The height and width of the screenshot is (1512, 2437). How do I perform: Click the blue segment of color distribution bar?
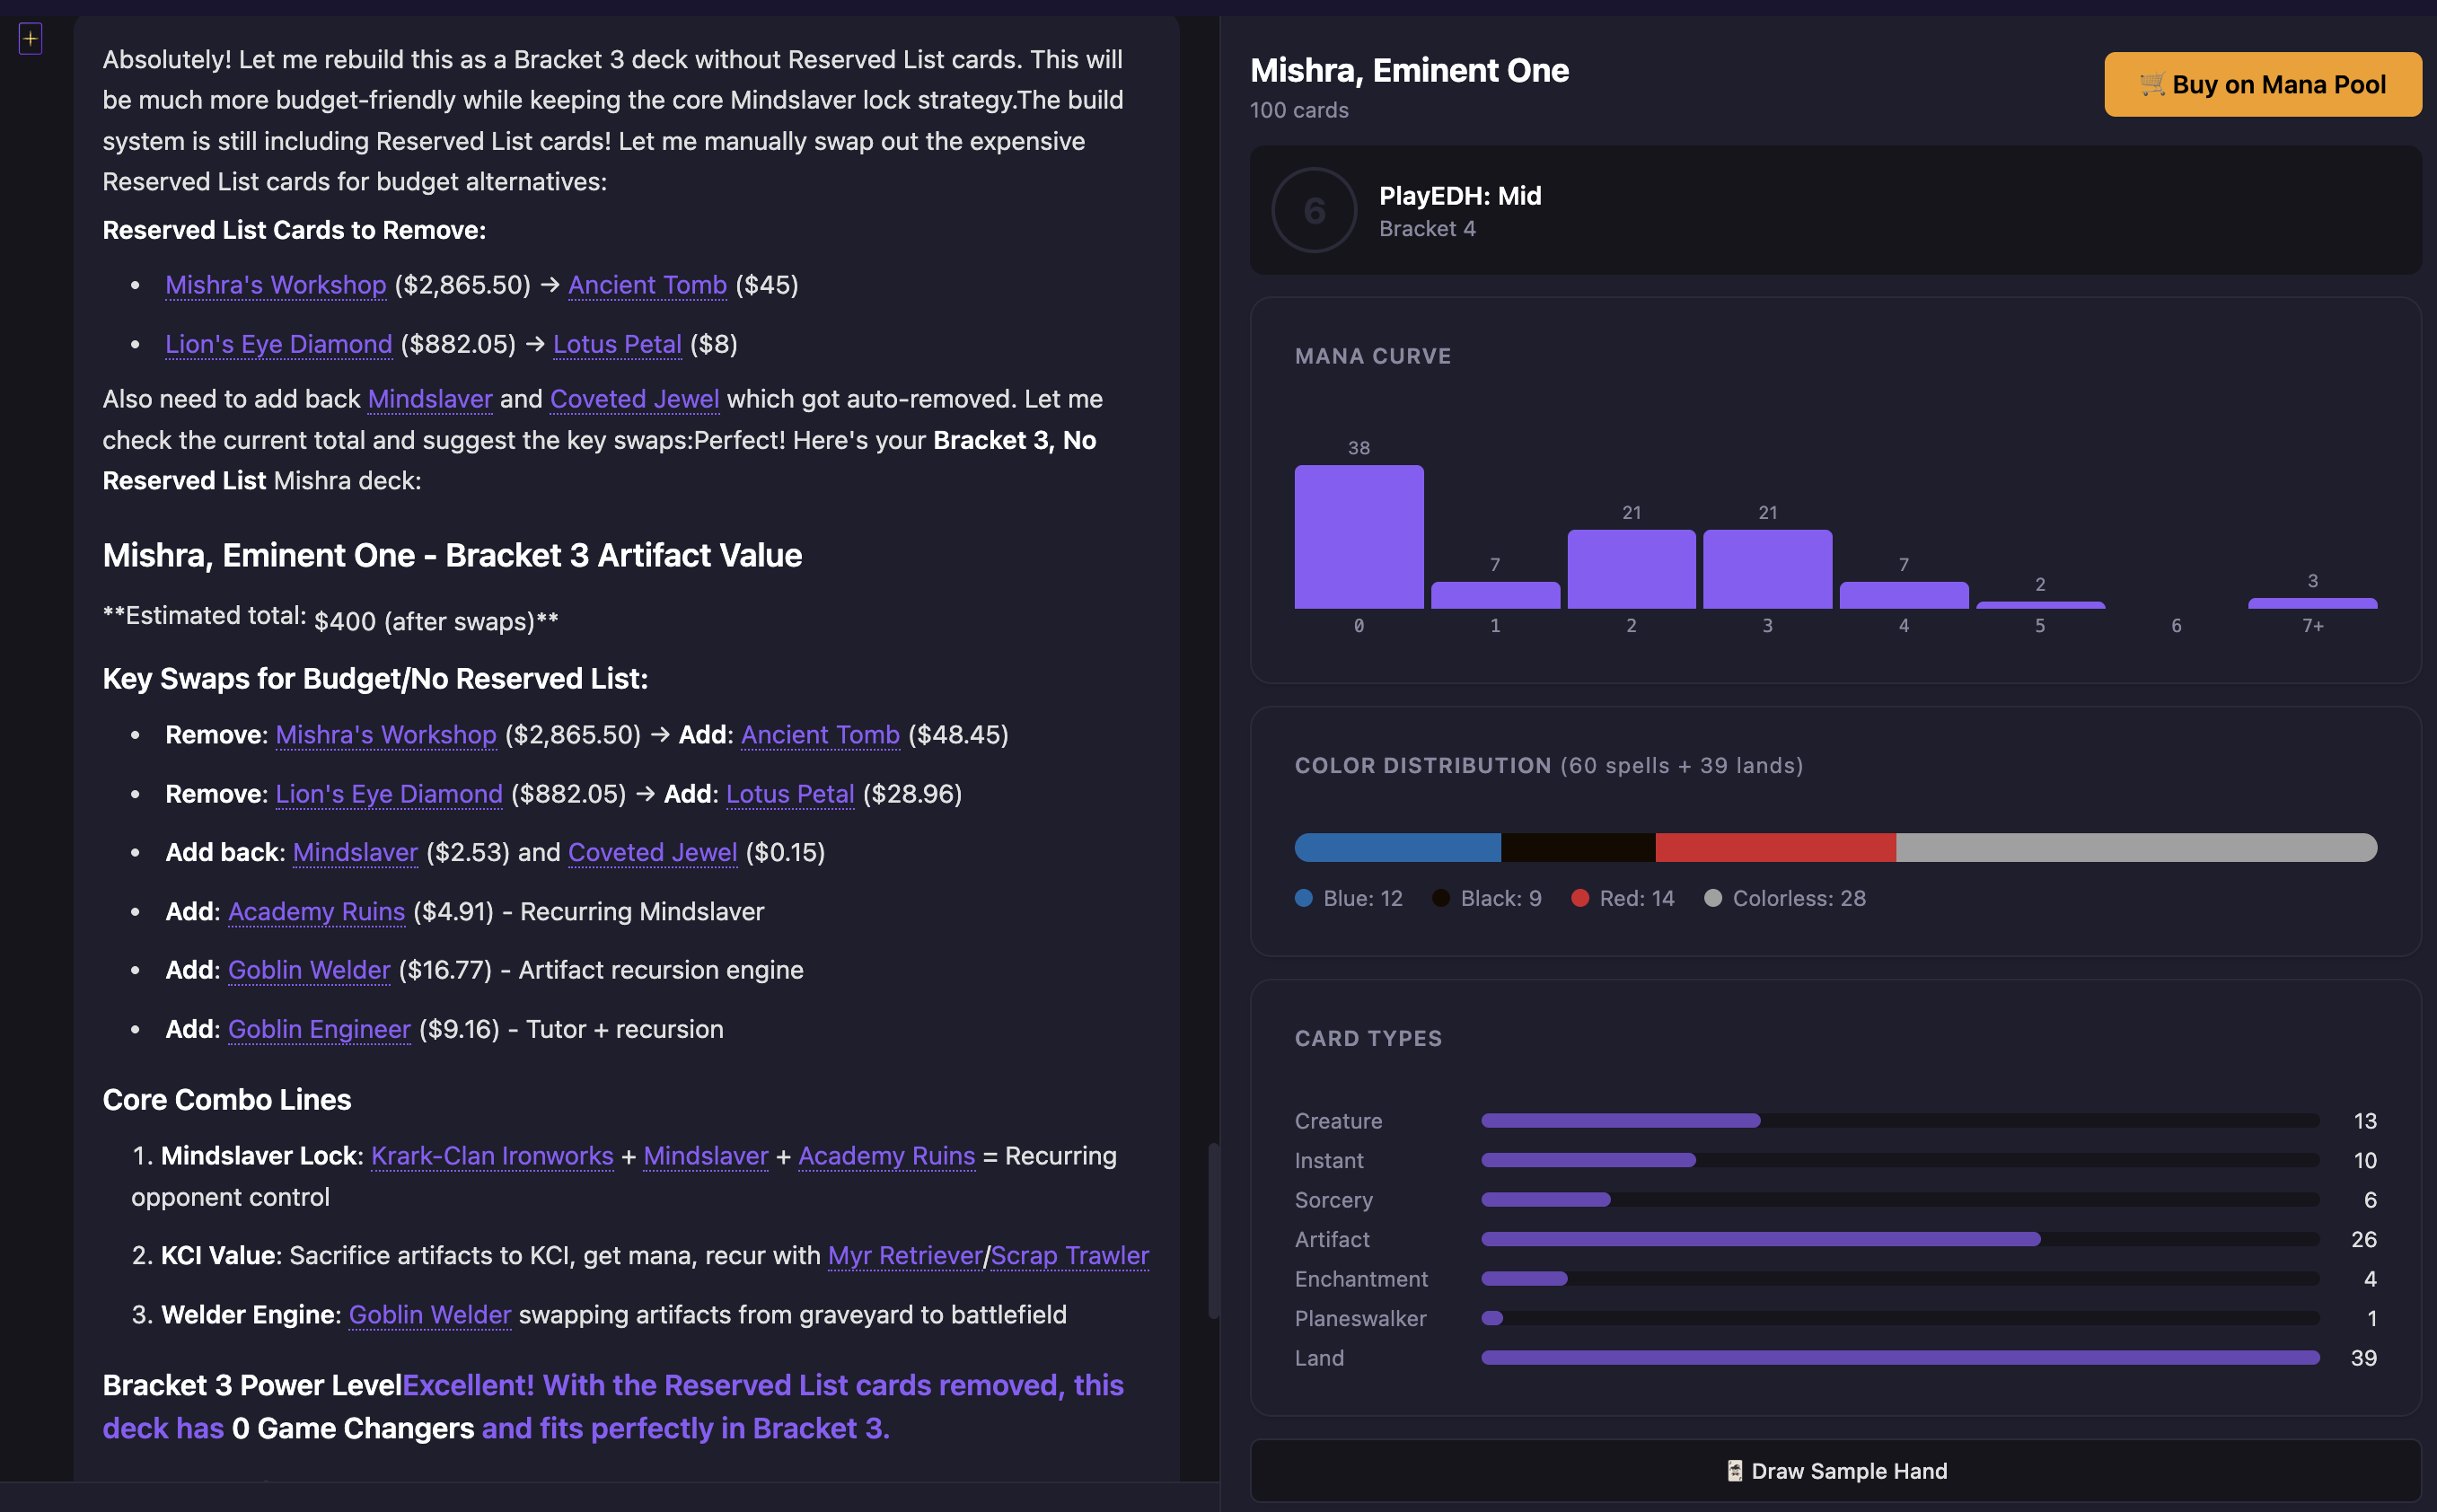click(1397, 847)
